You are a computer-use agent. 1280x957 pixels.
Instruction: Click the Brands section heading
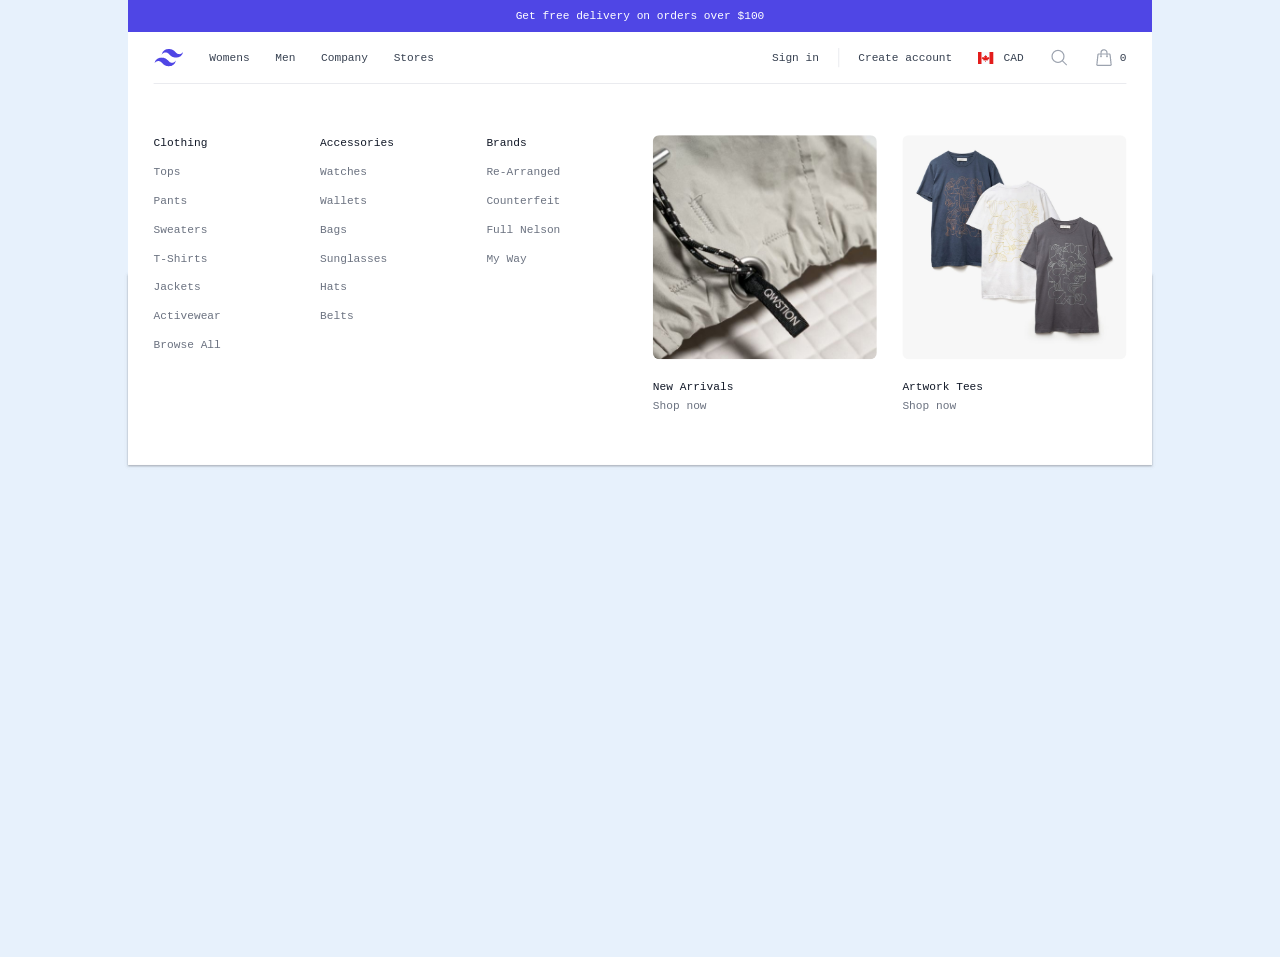coord(506,143)
